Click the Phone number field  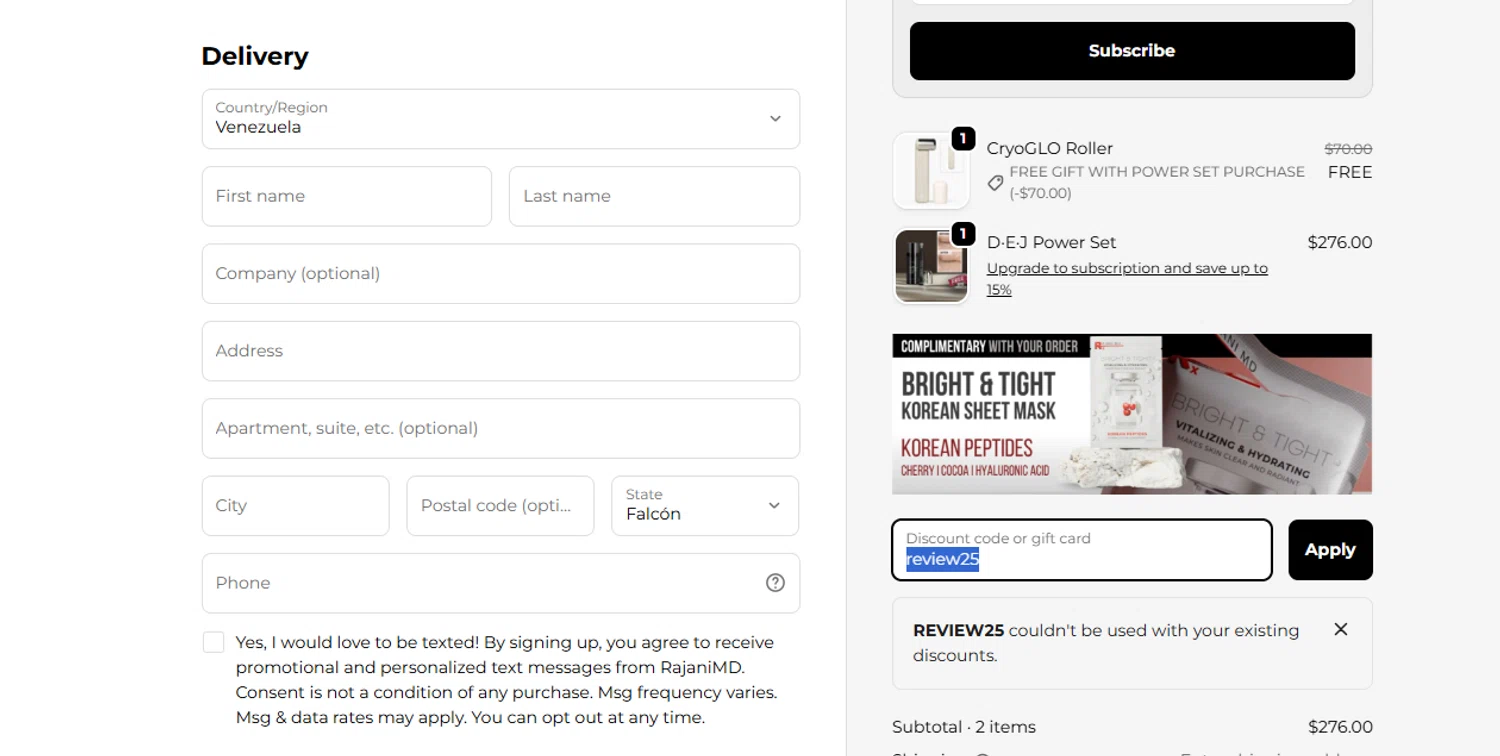tap(501, 583)
